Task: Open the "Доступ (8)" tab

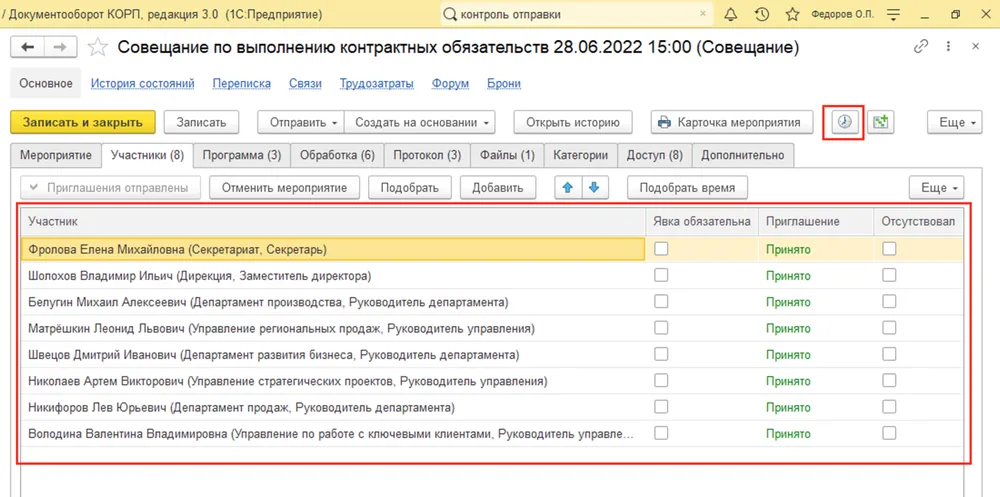Action: click(654, 155)
